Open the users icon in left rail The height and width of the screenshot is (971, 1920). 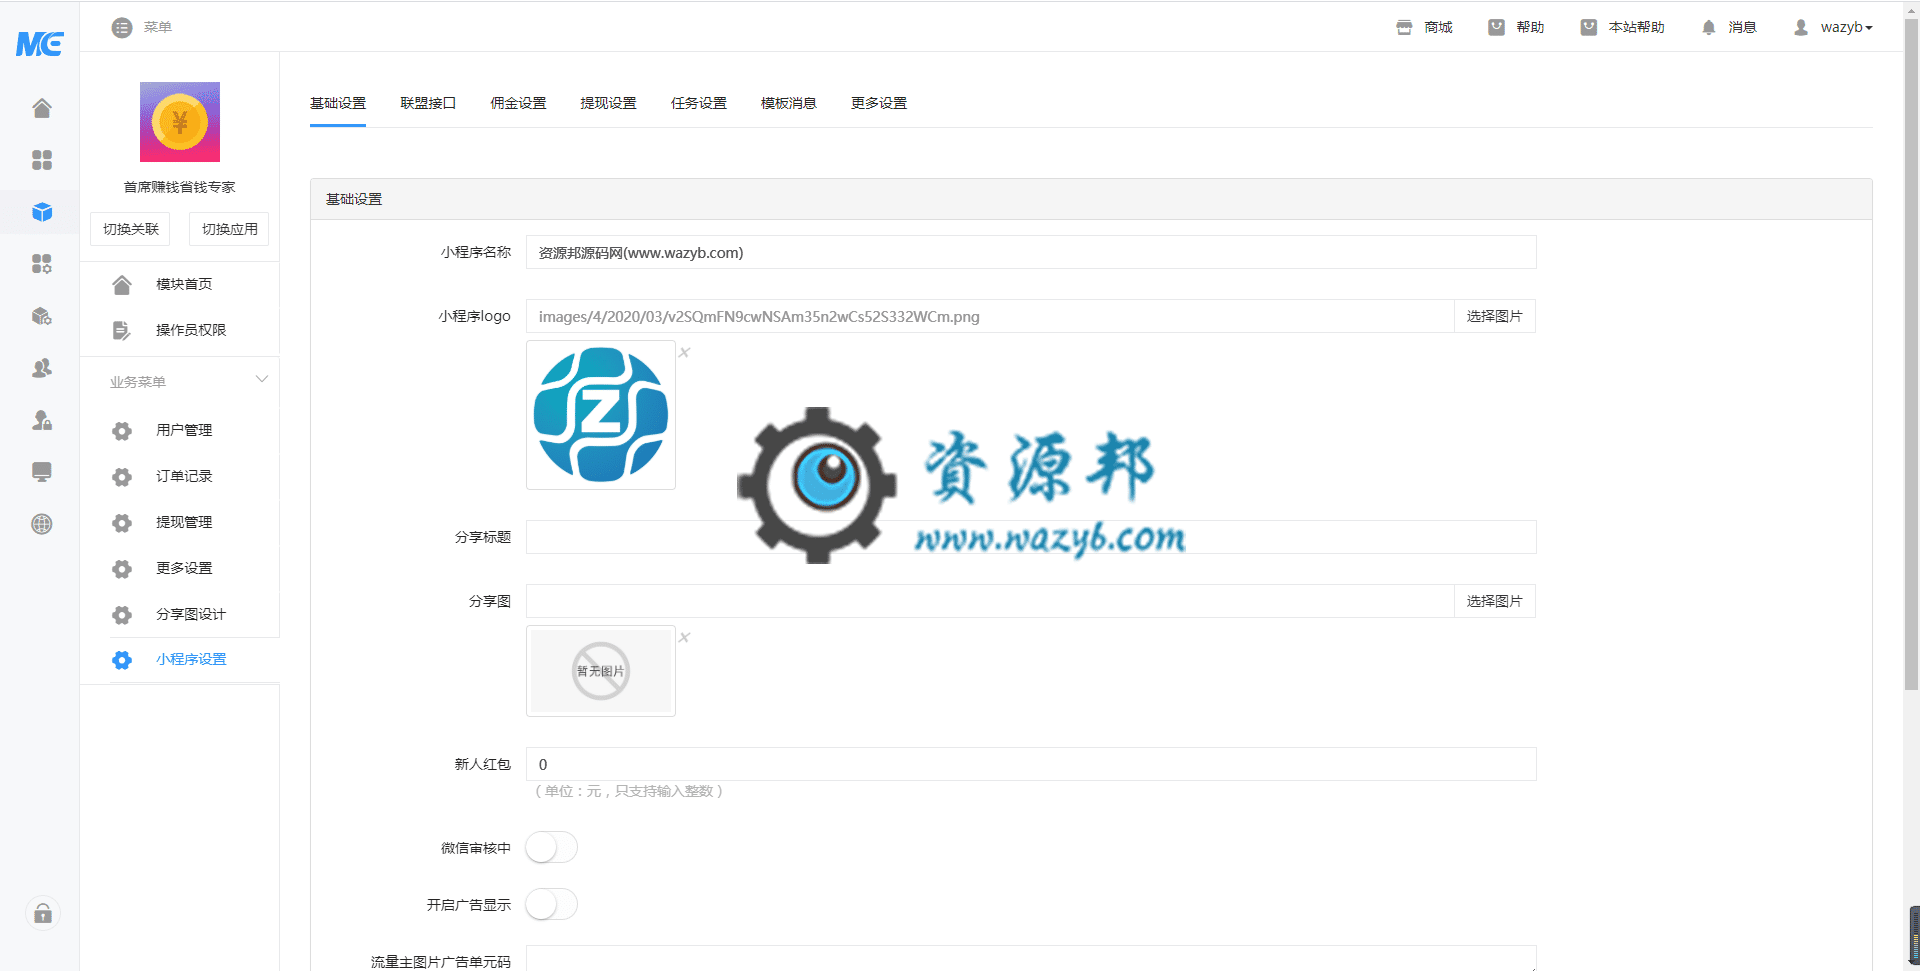[42, 368]
